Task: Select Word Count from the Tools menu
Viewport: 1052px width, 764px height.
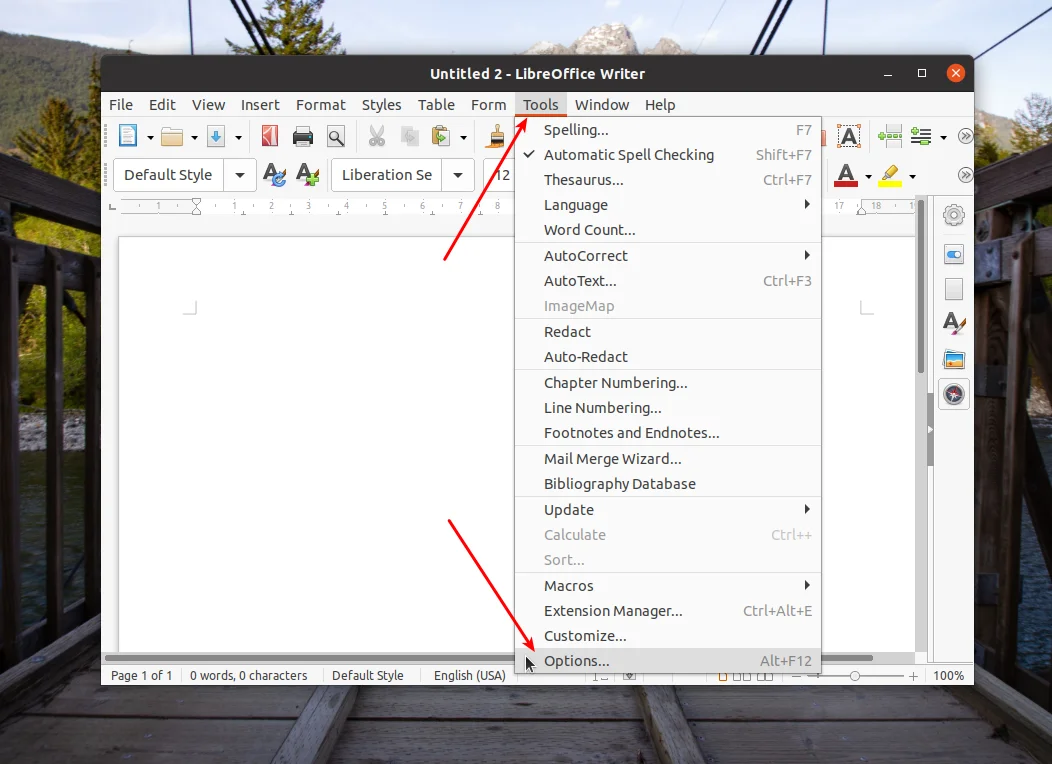Action: [x=590, y=230]
